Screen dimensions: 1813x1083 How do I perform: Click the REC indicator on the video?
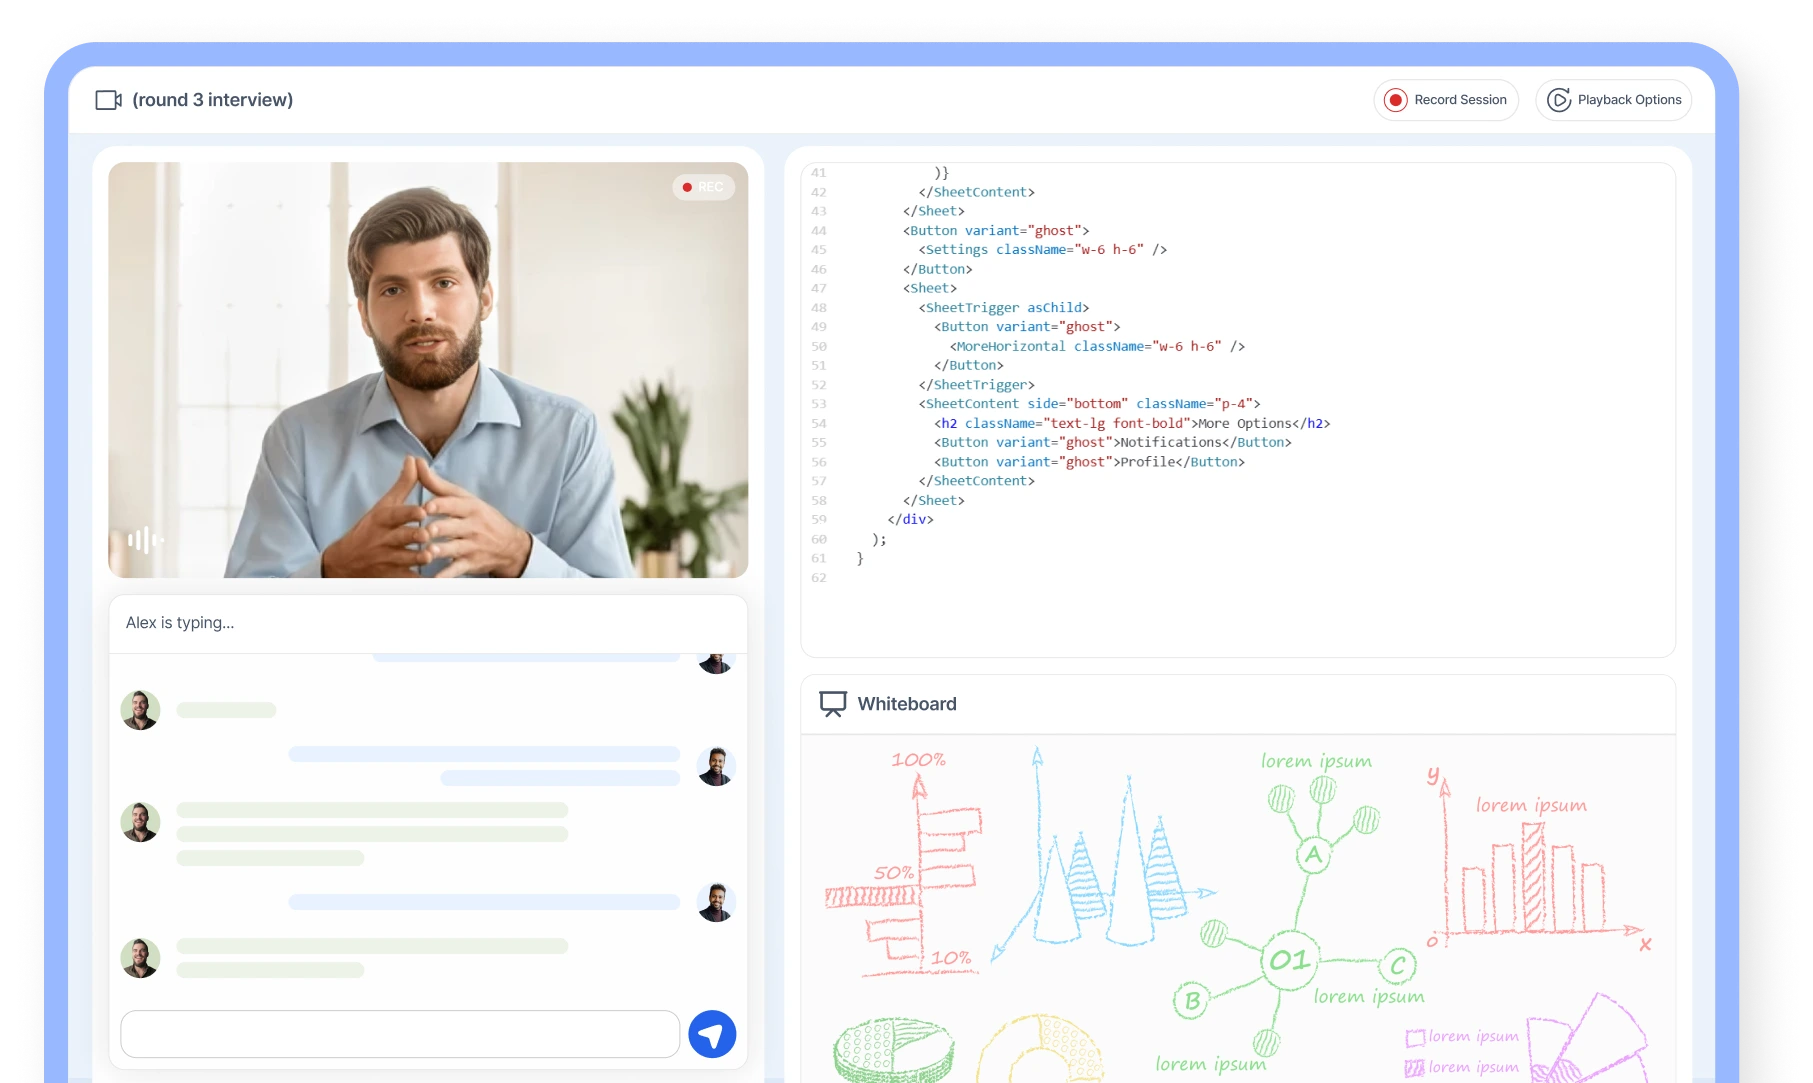(x=703, y=187)
